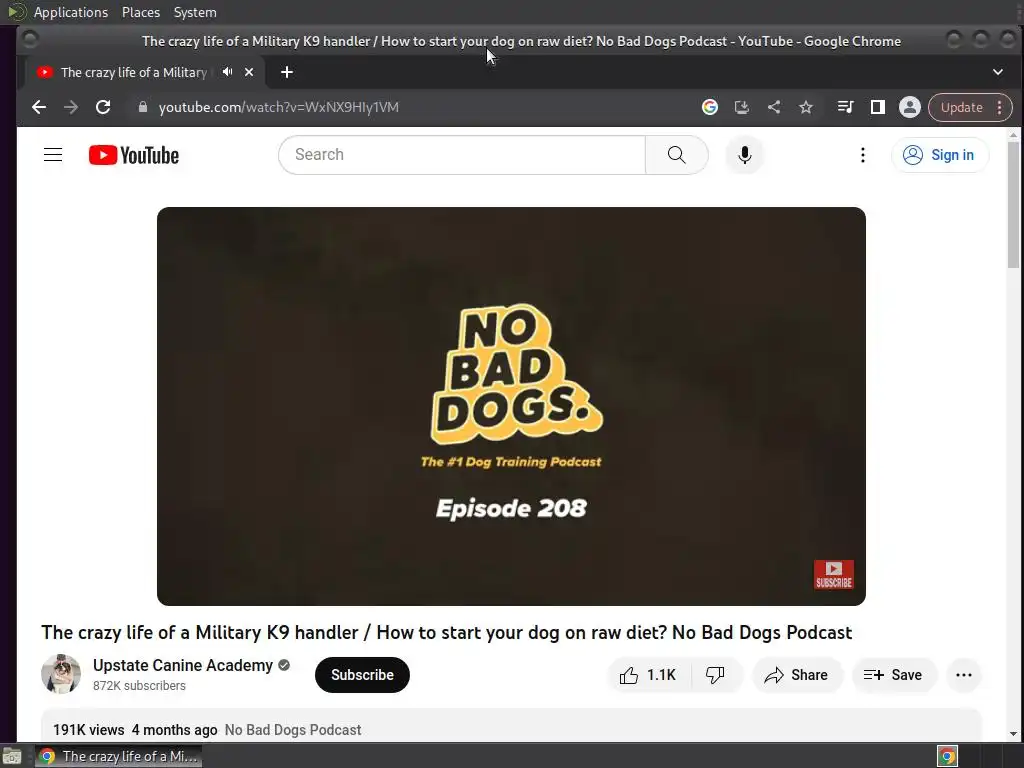The height and width of the screenshot is (768, 1024).
Task: Open the YouTube hamburger guide menu
Action: [x=53, y=155]
